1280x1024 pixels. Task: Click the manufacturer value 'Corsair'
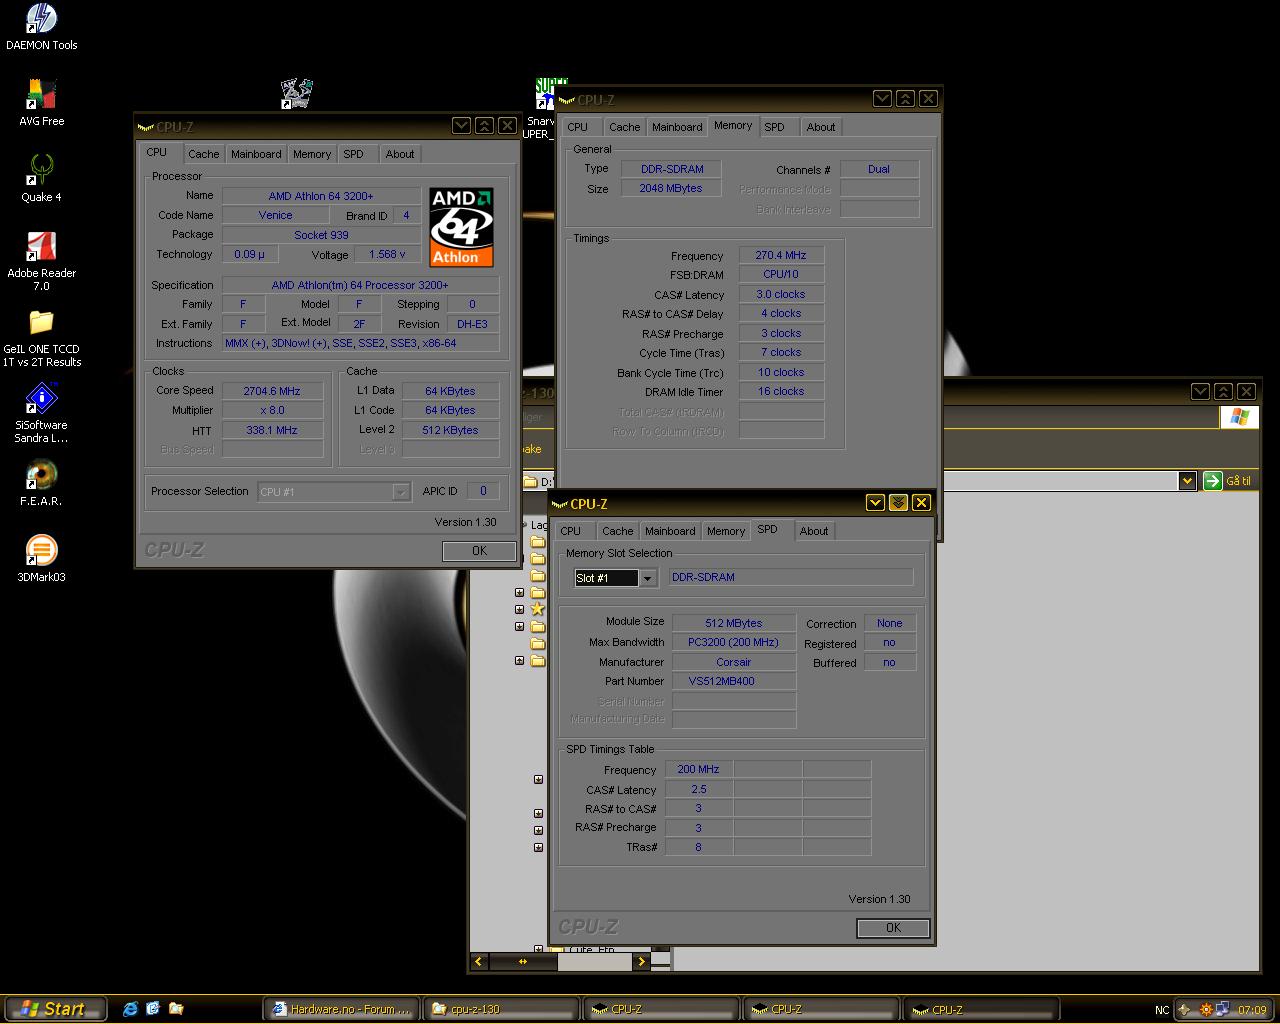tap(734, 662)
